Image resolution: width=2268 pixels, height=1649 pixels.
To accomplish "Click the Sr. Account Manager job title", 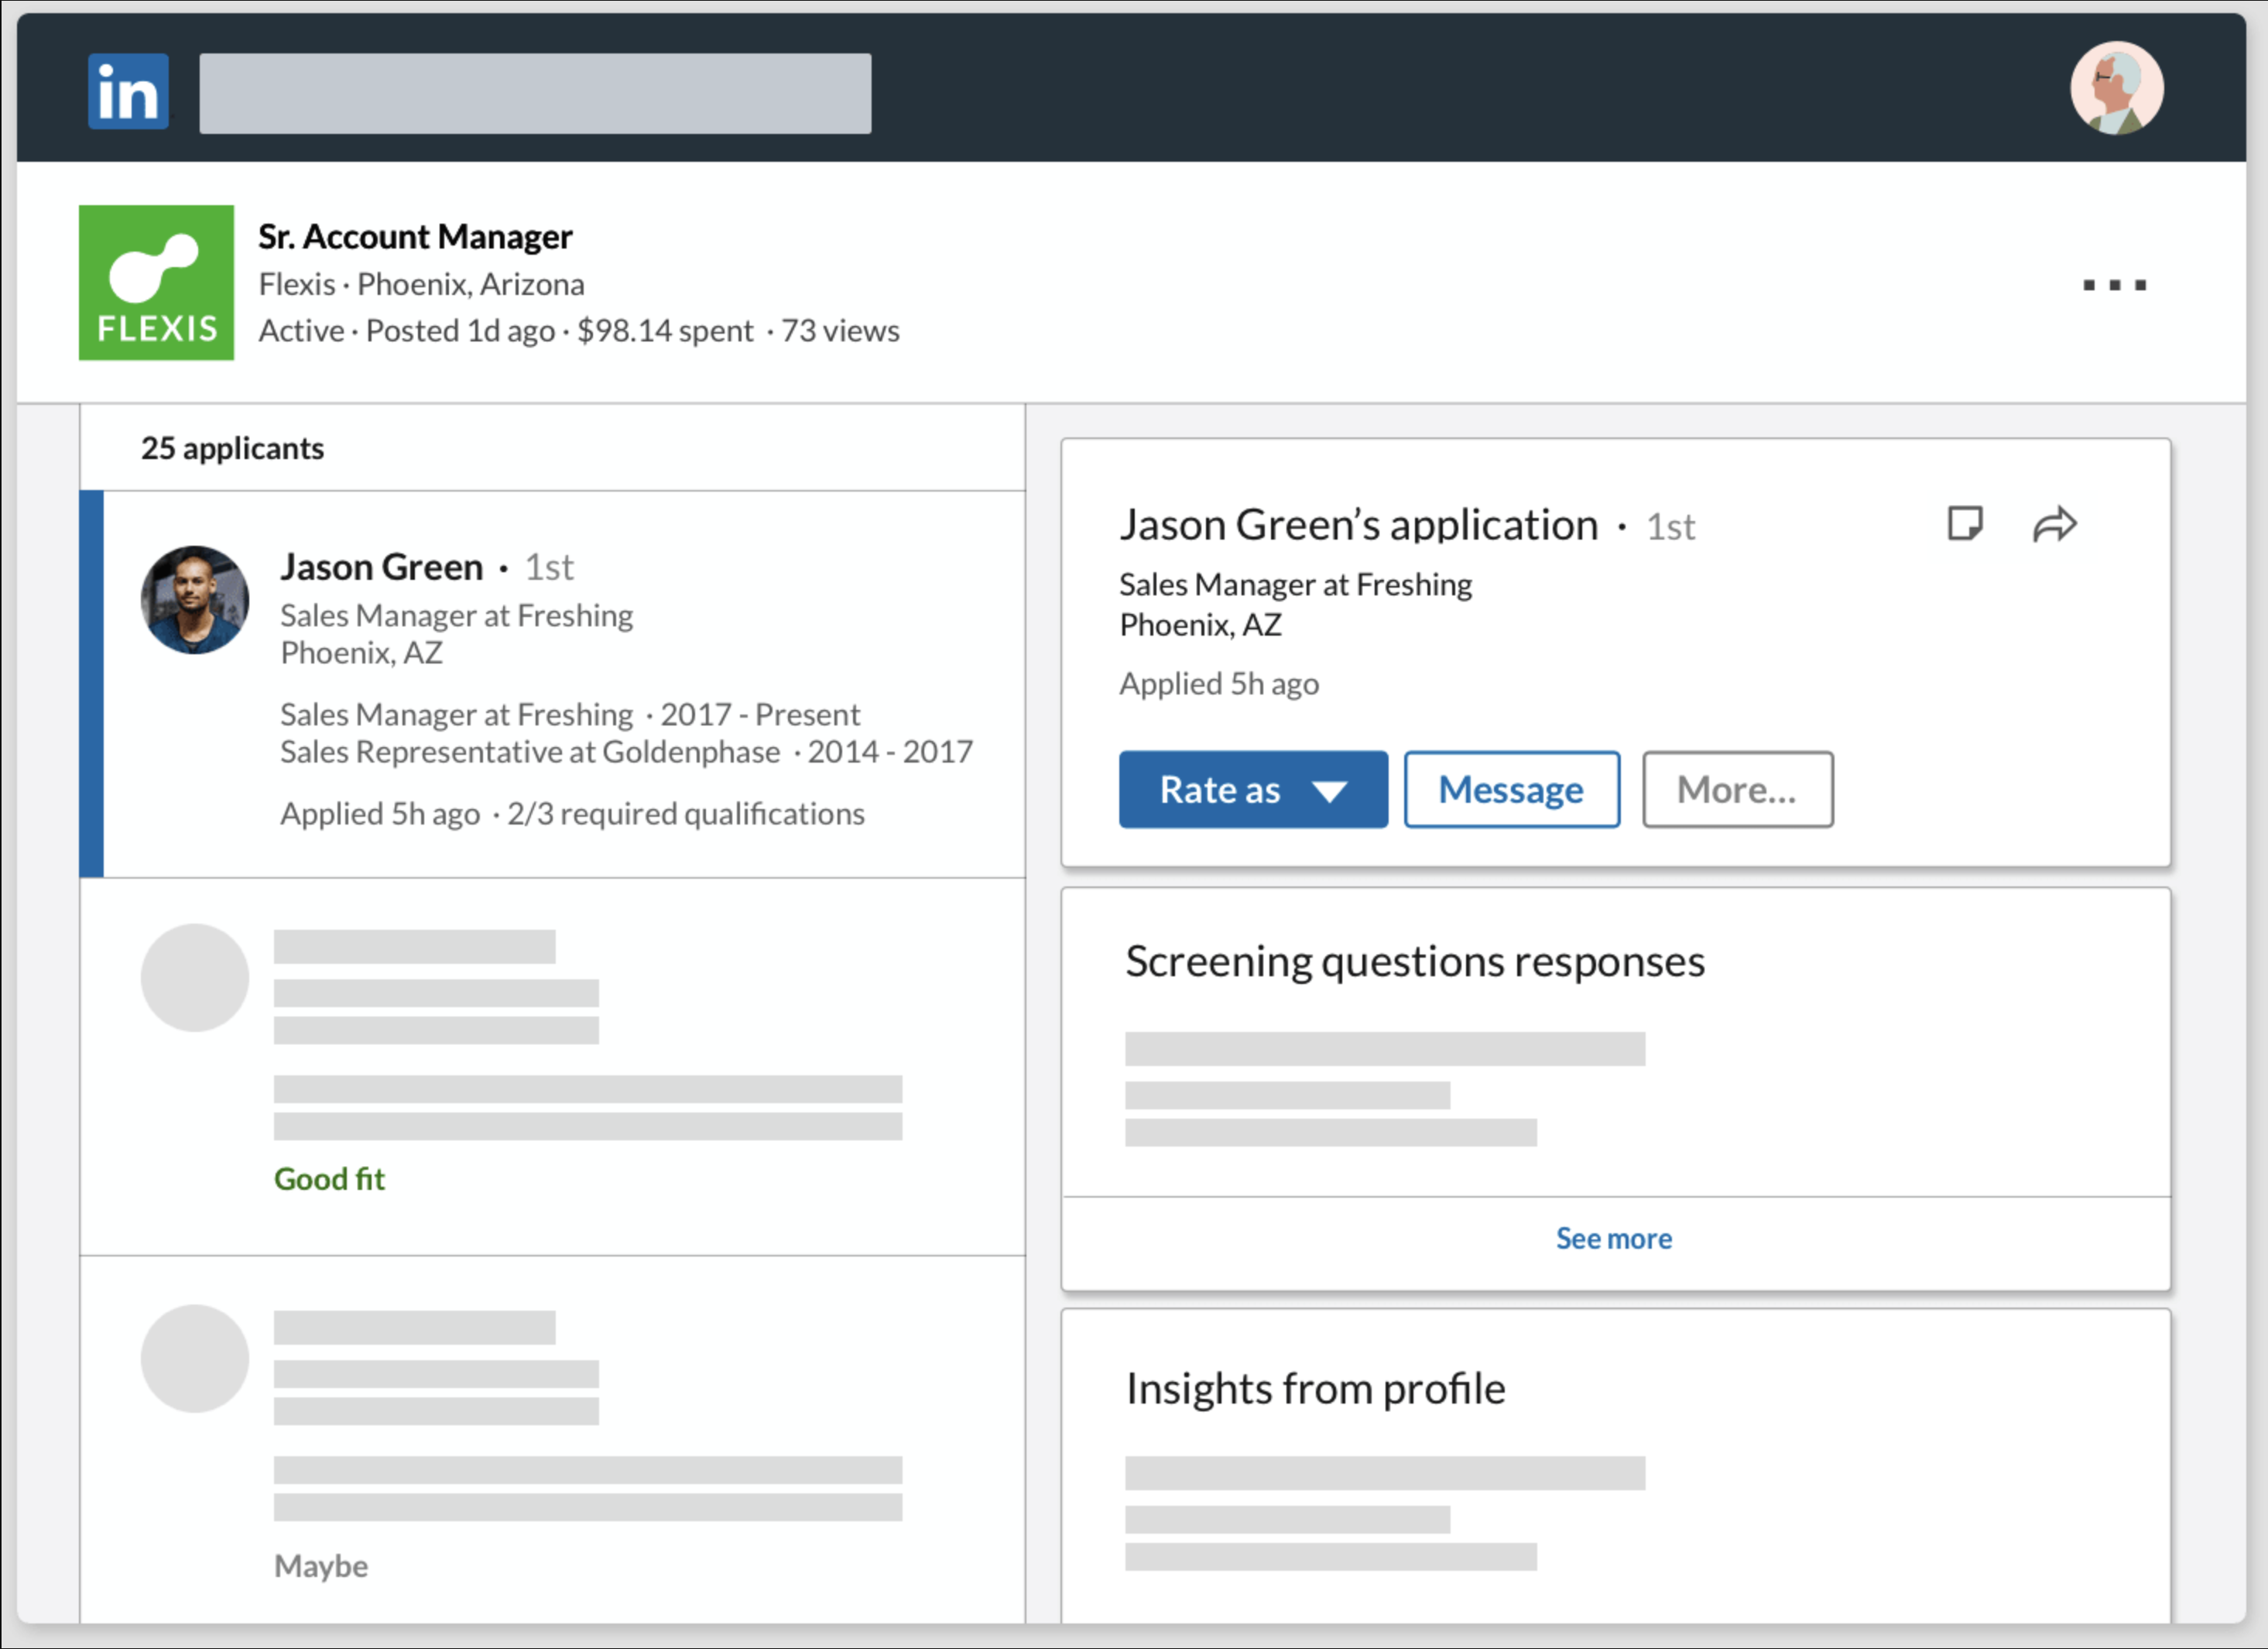I will [415, 236].
